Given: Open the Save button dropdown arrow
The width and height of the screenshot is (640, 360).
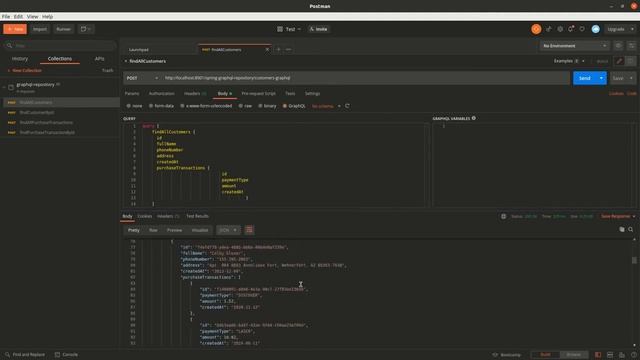Looking at the screenshot, I should click(631, 78).
